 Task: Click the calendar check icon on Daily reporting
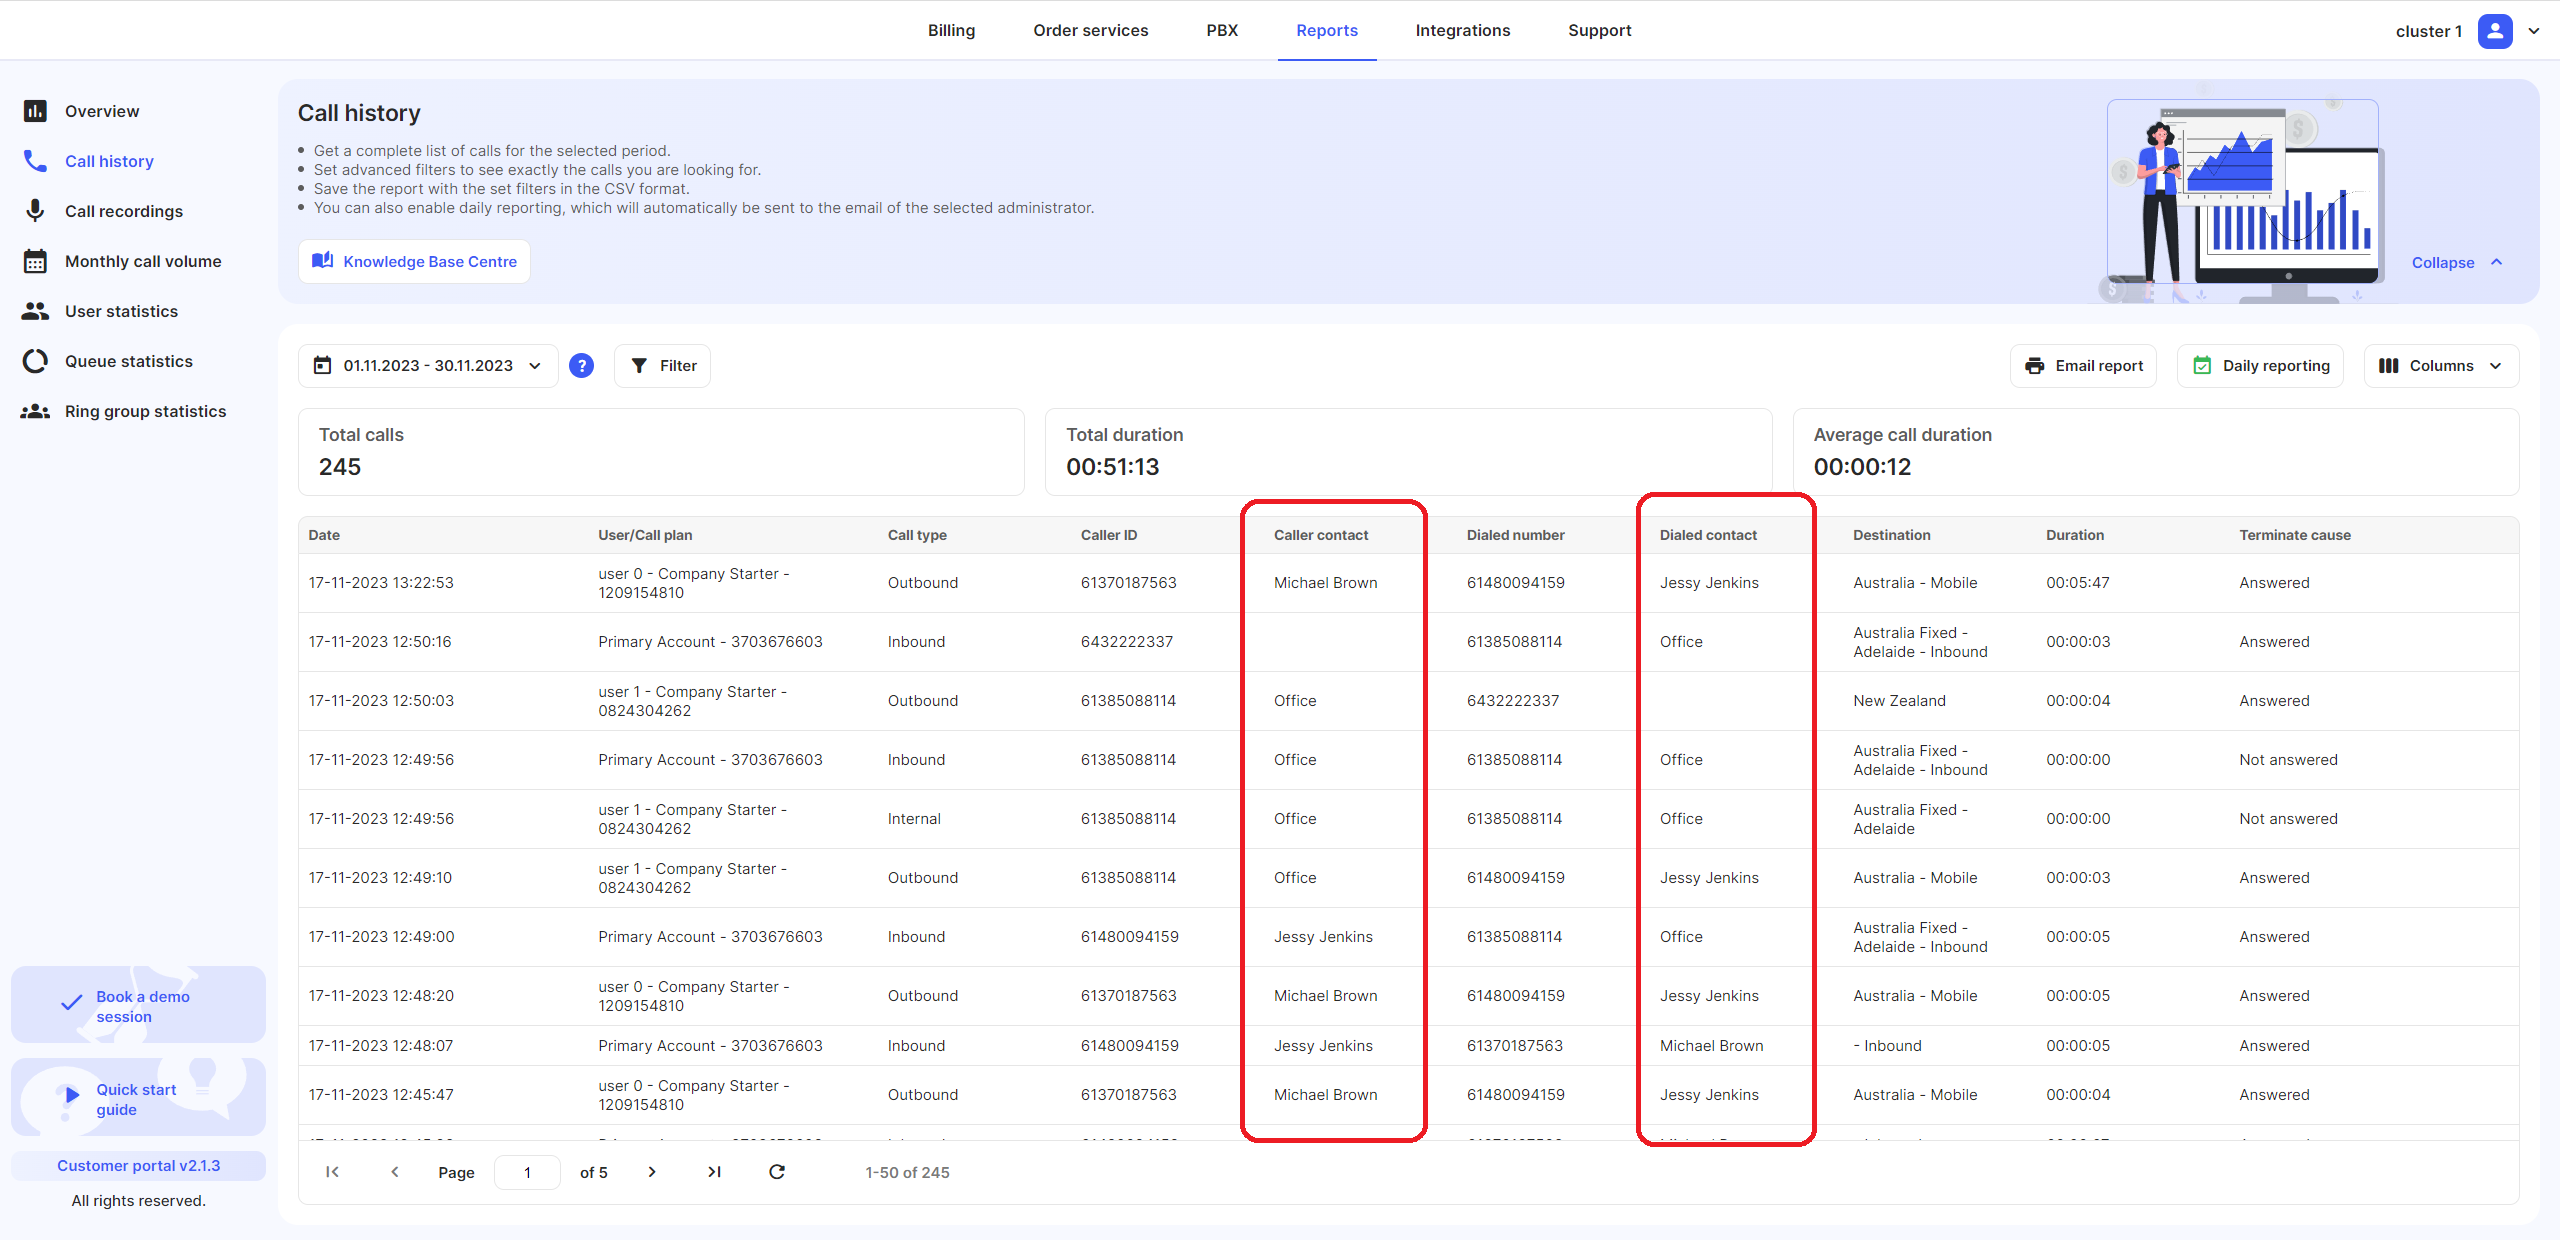(x=2202, y=366)
